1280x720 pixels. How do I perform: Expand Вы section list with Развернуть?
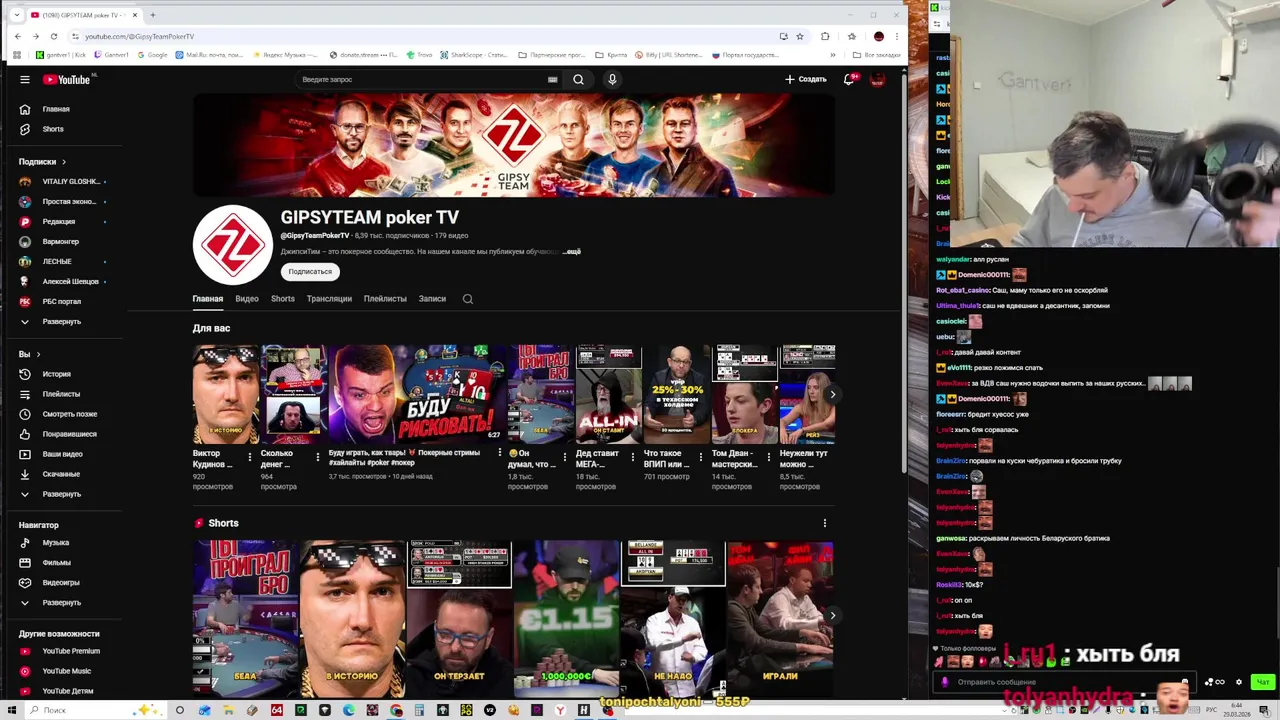tap(60, 494)
